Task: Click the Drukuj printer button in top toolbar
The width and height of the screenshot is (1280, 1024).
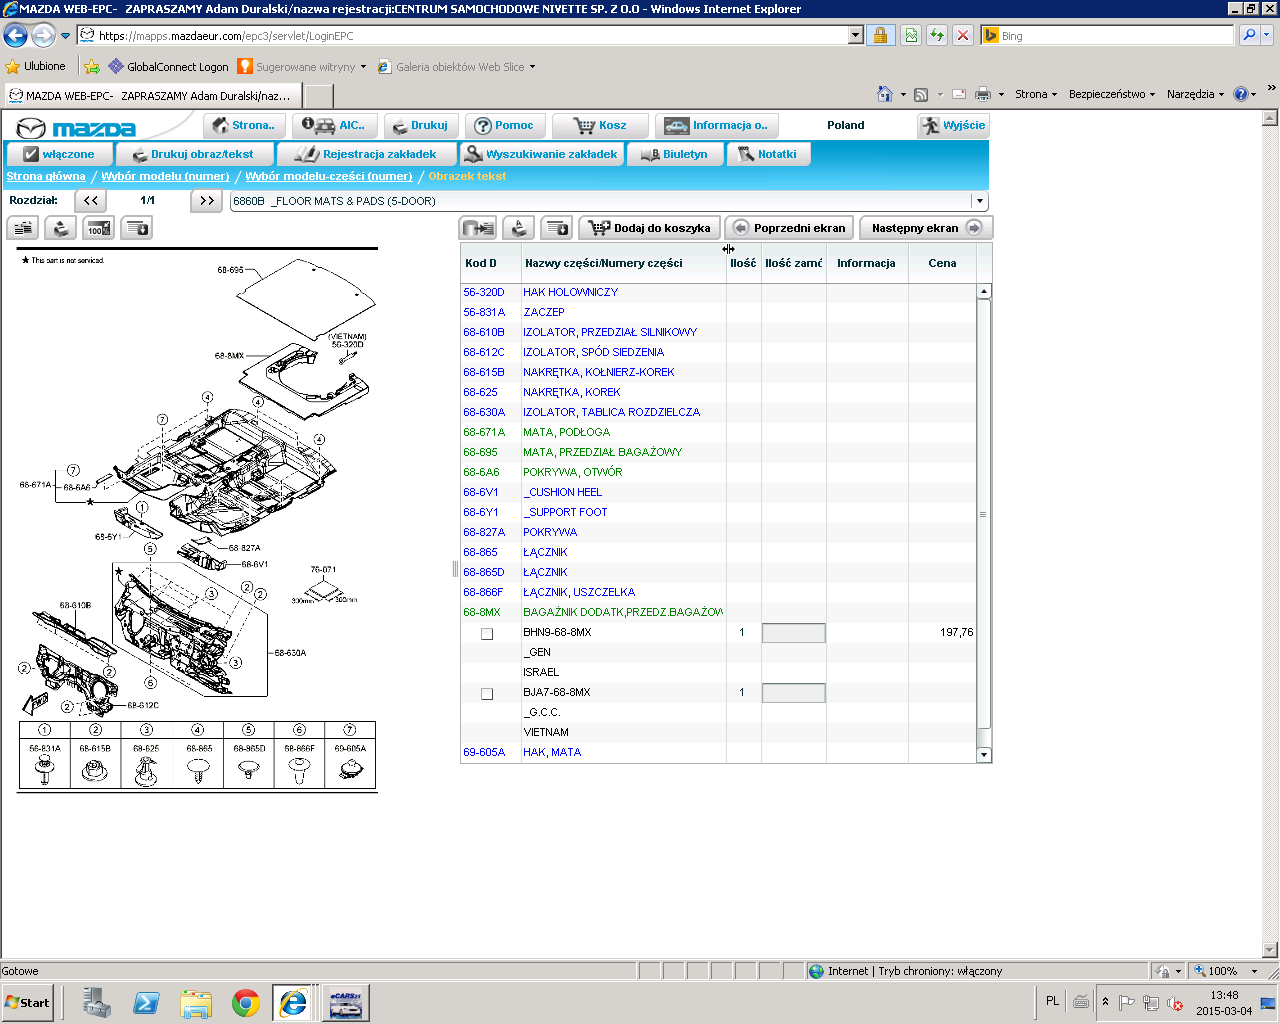Action: click(x=420, y=126)
